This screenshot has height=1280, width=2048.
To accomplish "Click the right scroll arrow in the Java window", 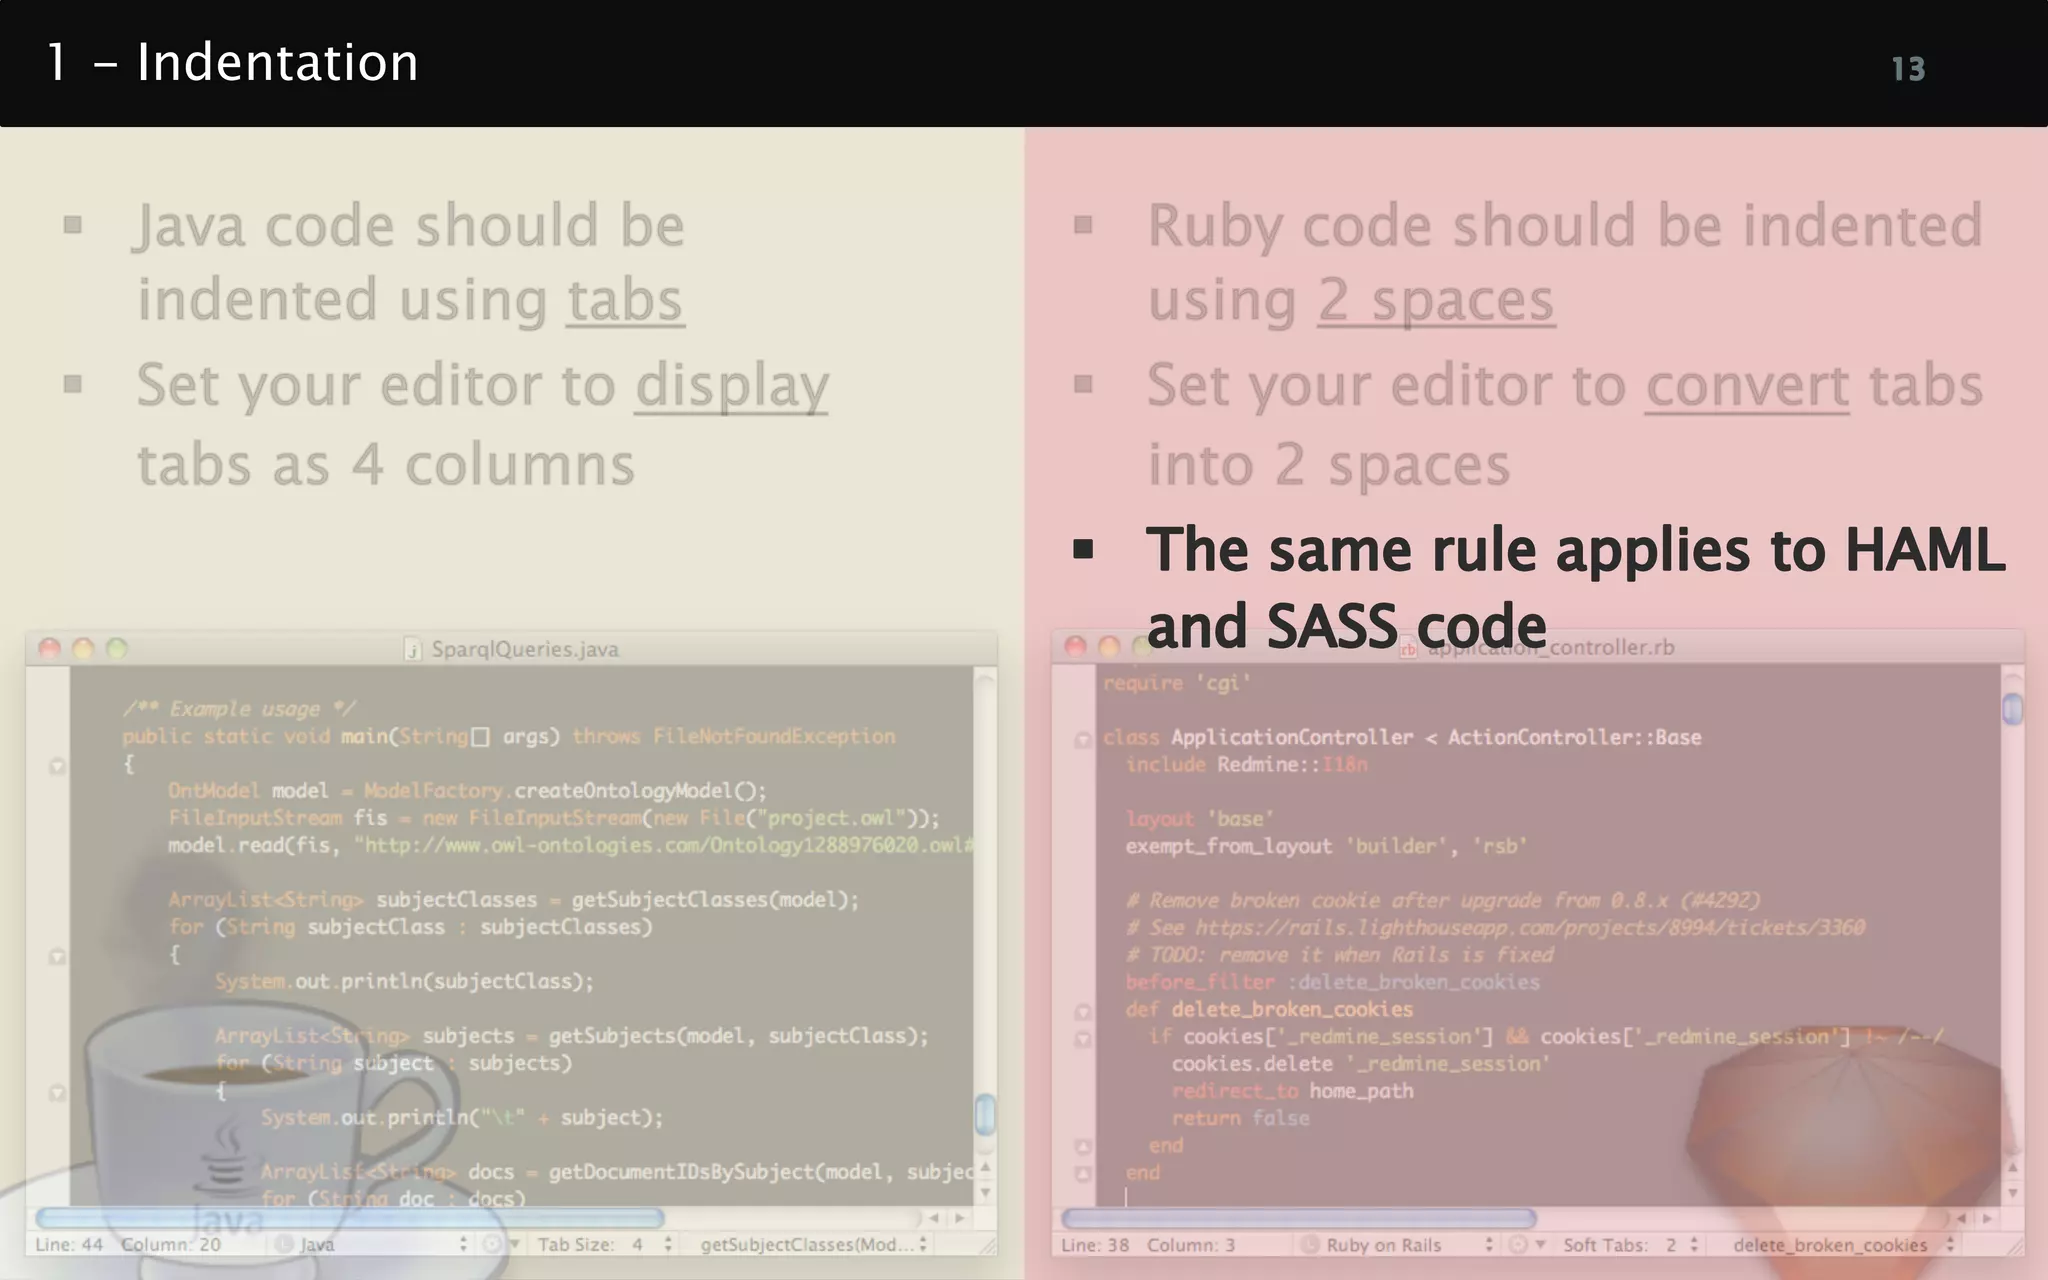I will pyautogui.click(x=960, y=1218).
